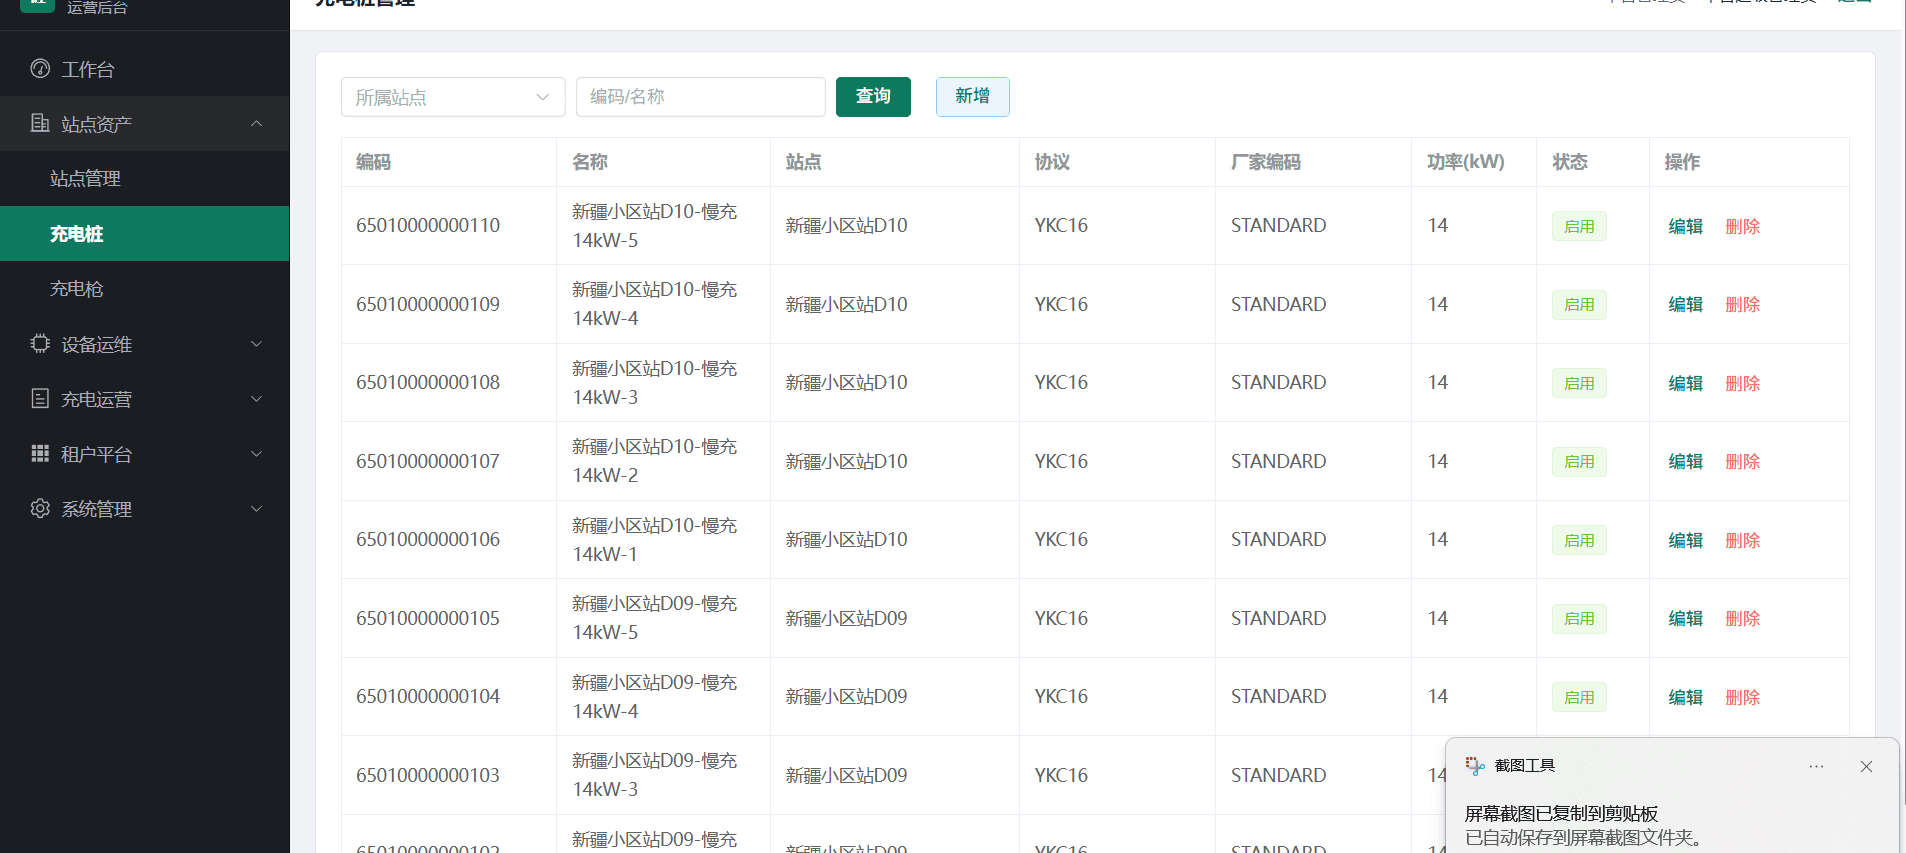This screenshot has width=1906, height=853.
Task: Edit row 65010000000107
Action: click(x=1685, y=461)
